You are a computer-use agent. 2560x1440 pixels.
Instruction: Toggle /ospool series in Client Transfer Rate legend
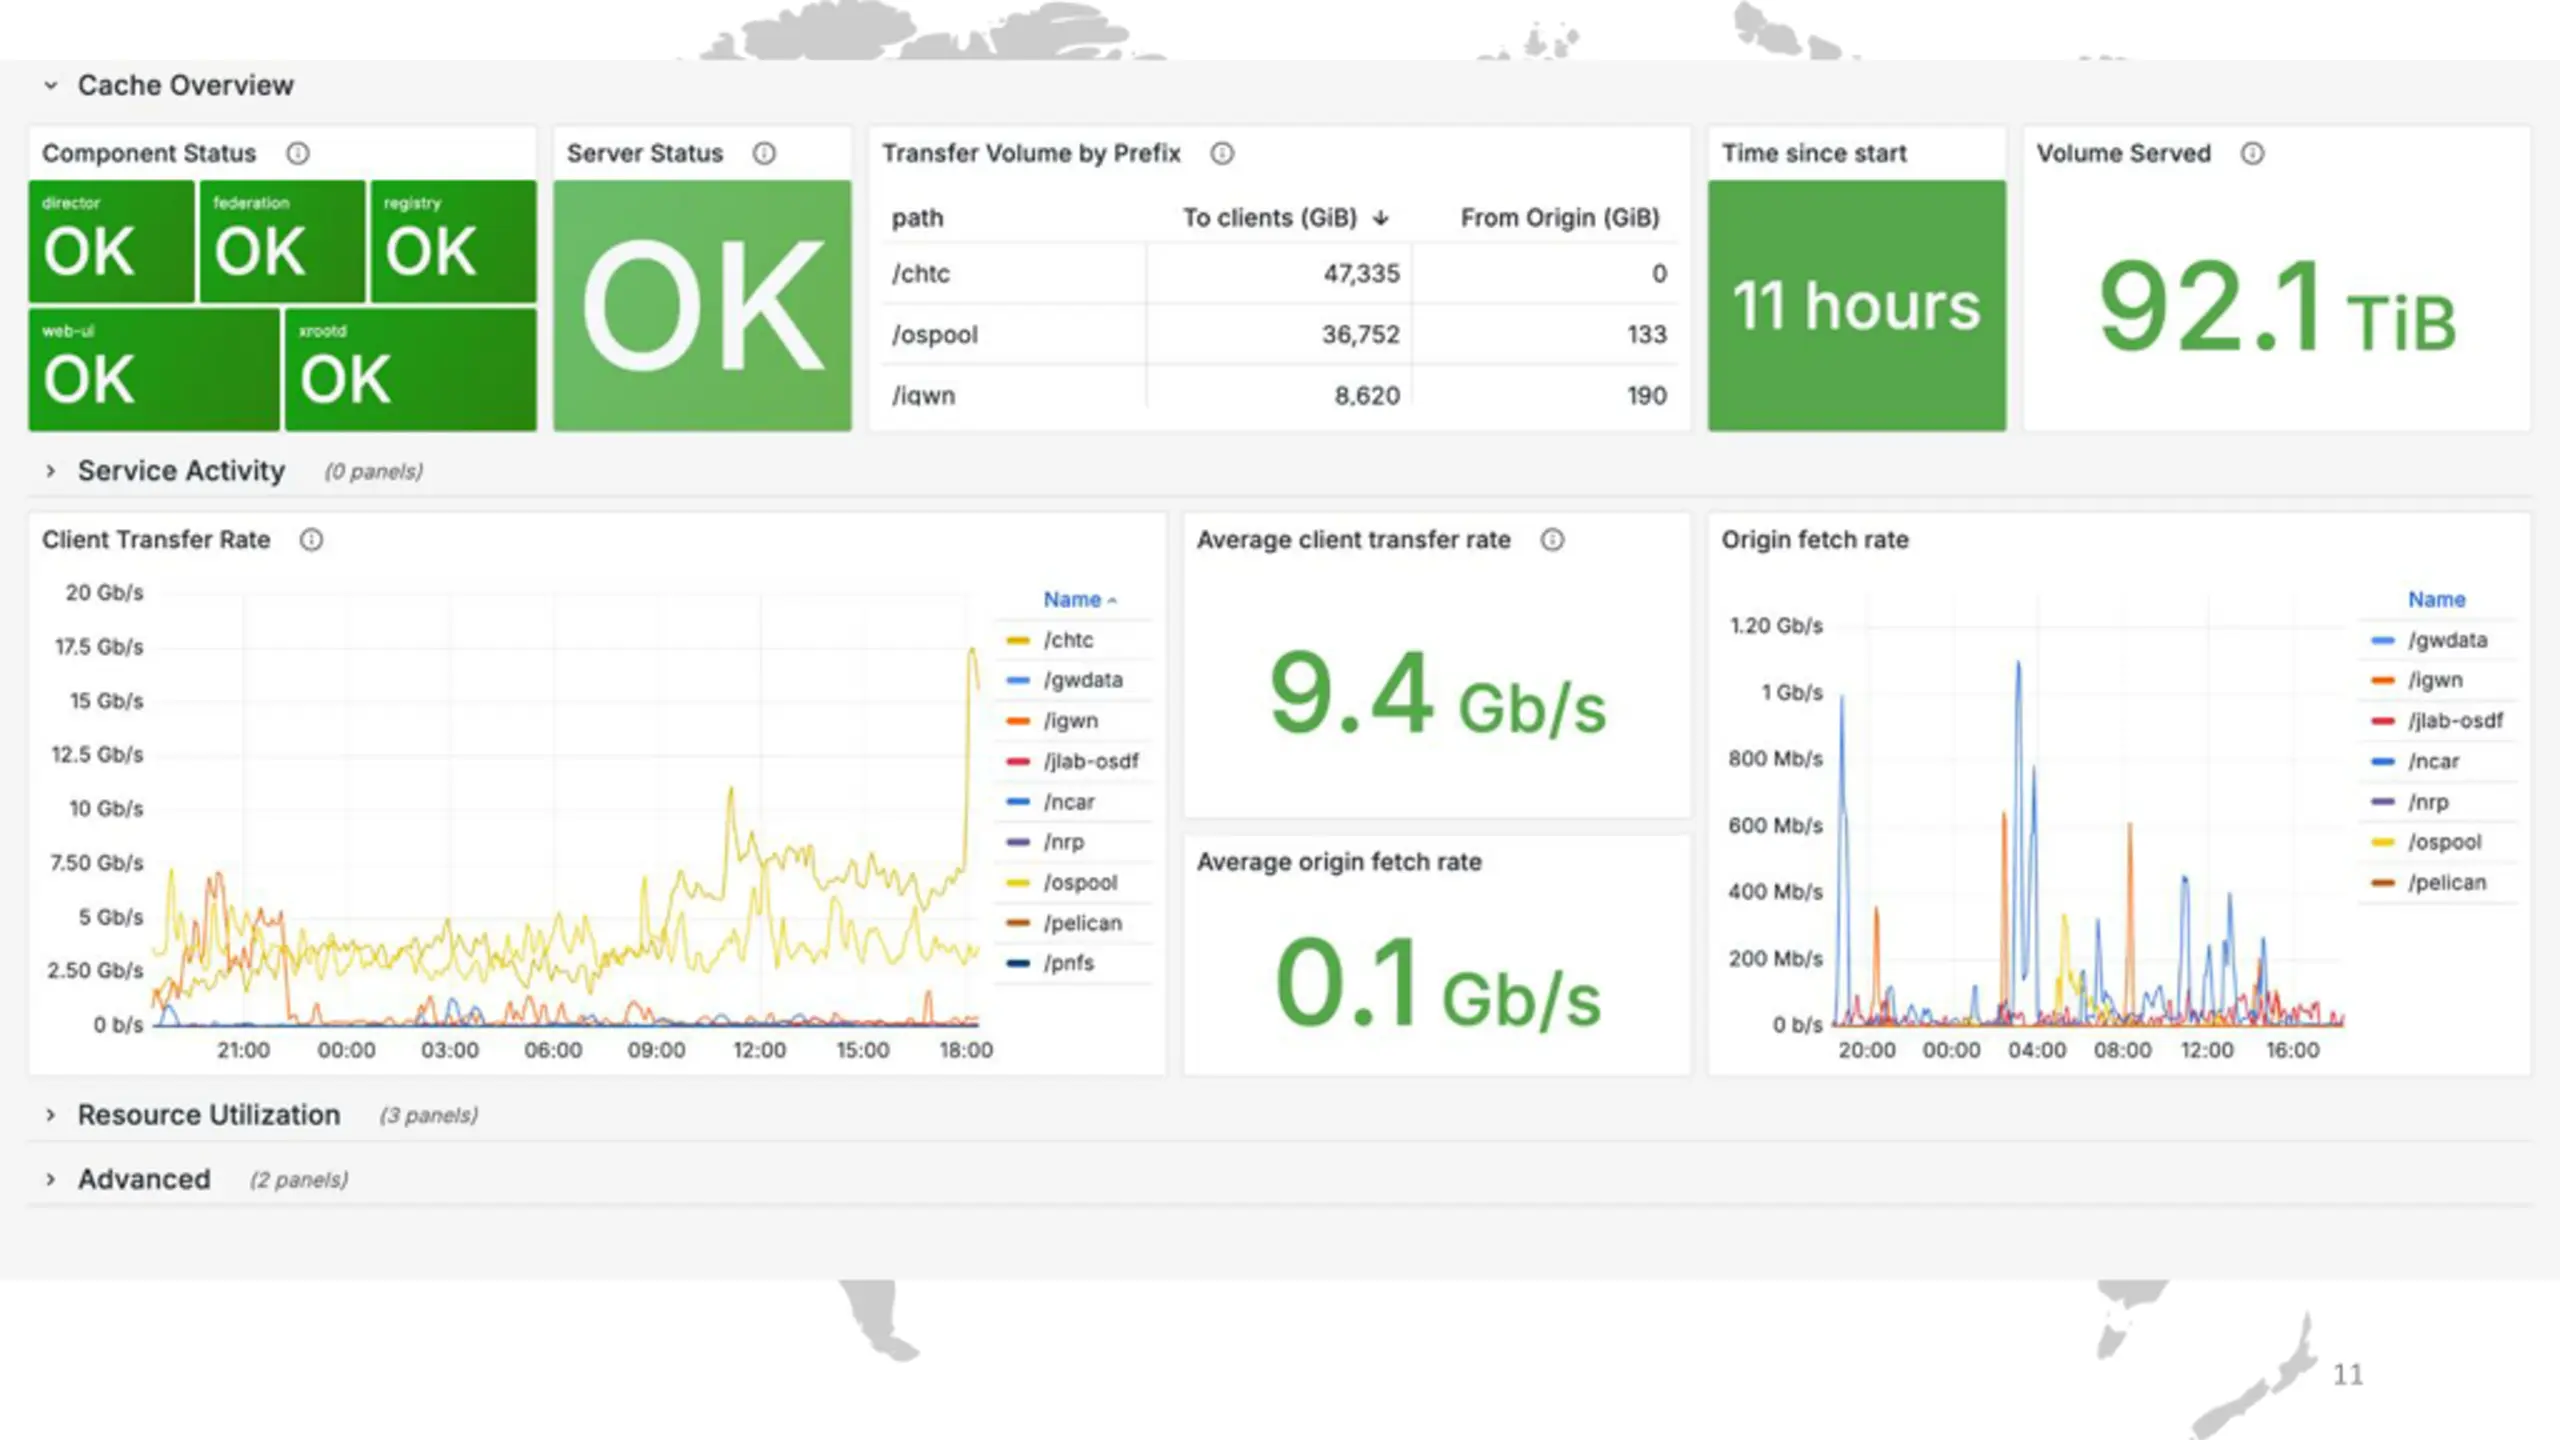pyautogui.click(x=1079, y=882)
